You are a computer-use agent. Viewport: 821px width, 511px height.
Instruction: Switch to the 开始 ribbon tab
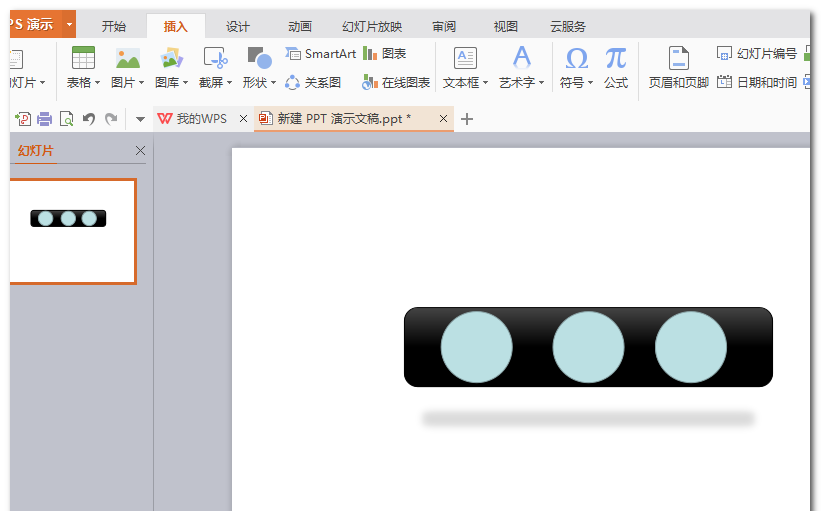click(x=114, y=26)
